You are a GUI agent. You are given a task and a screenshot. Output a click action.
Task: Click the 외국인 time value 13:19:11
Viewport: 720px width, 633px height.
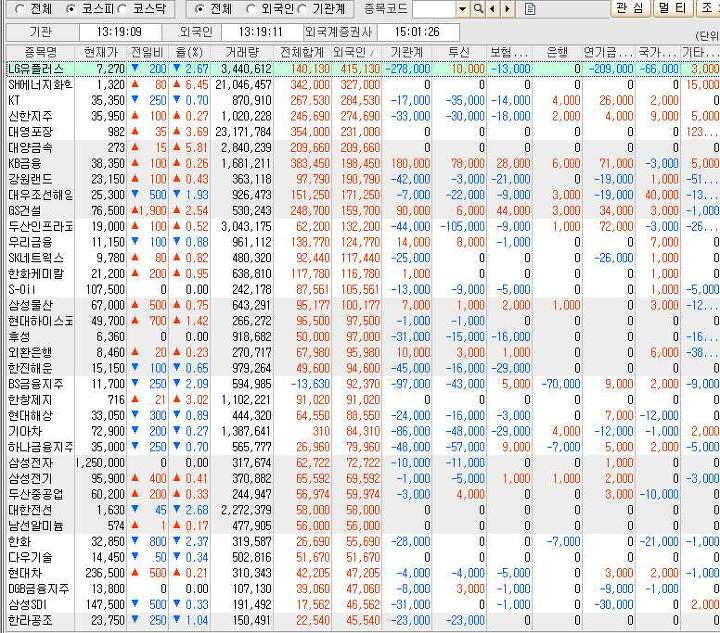click(260, 32)
